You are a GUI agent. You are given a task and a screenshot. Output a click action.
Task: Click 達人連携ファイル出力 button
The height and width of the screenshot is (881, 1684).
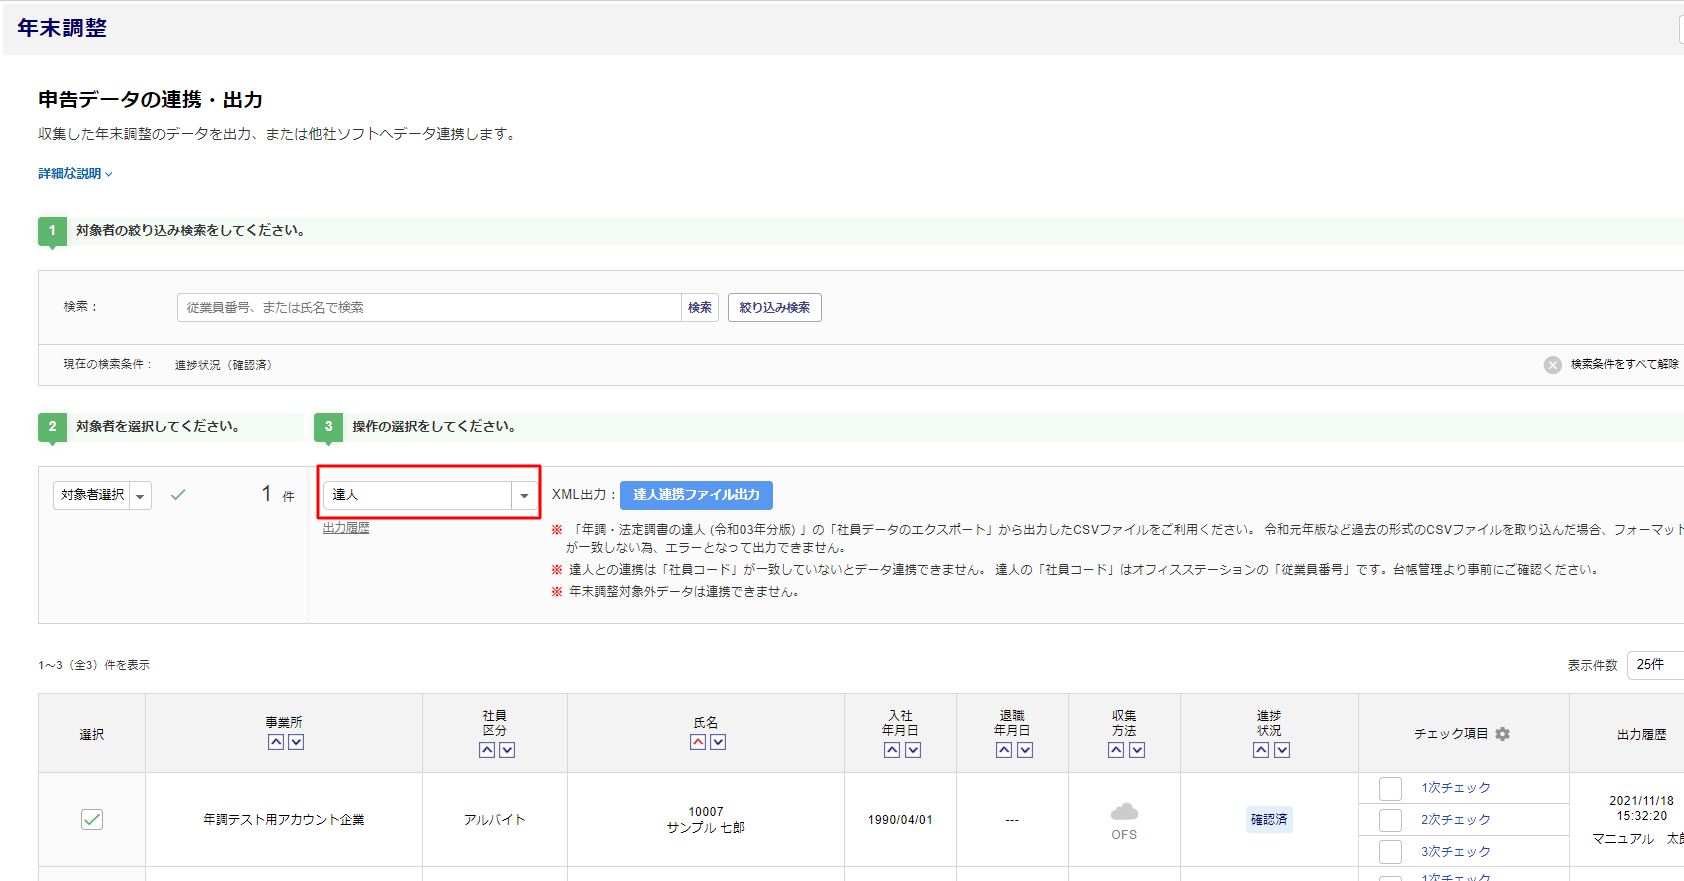coord(696,495)
